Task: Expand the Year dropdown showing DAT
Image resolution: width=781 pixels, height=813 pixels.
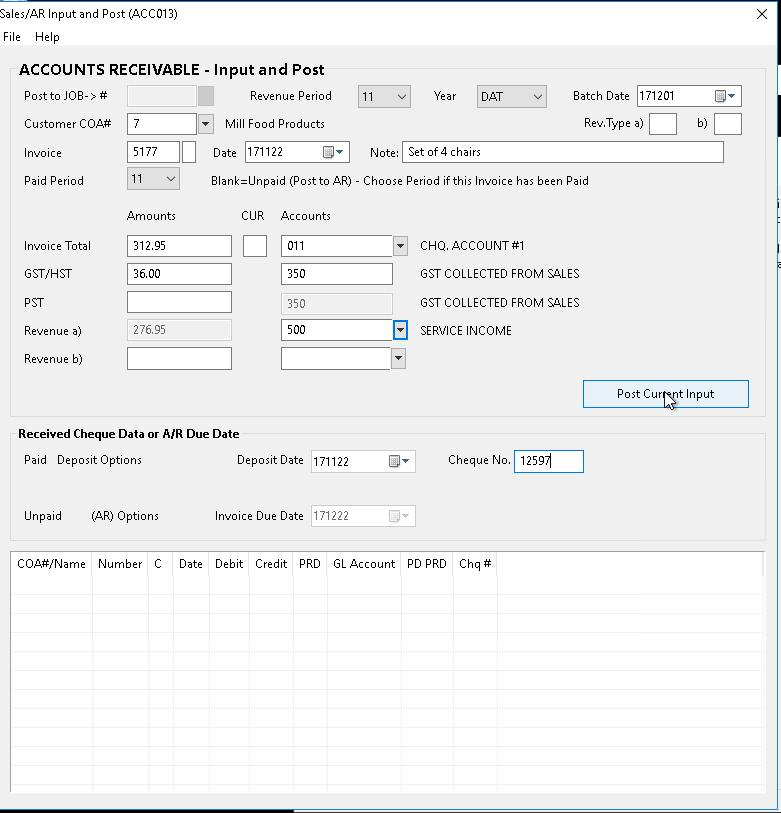Action: coord(511,96)
